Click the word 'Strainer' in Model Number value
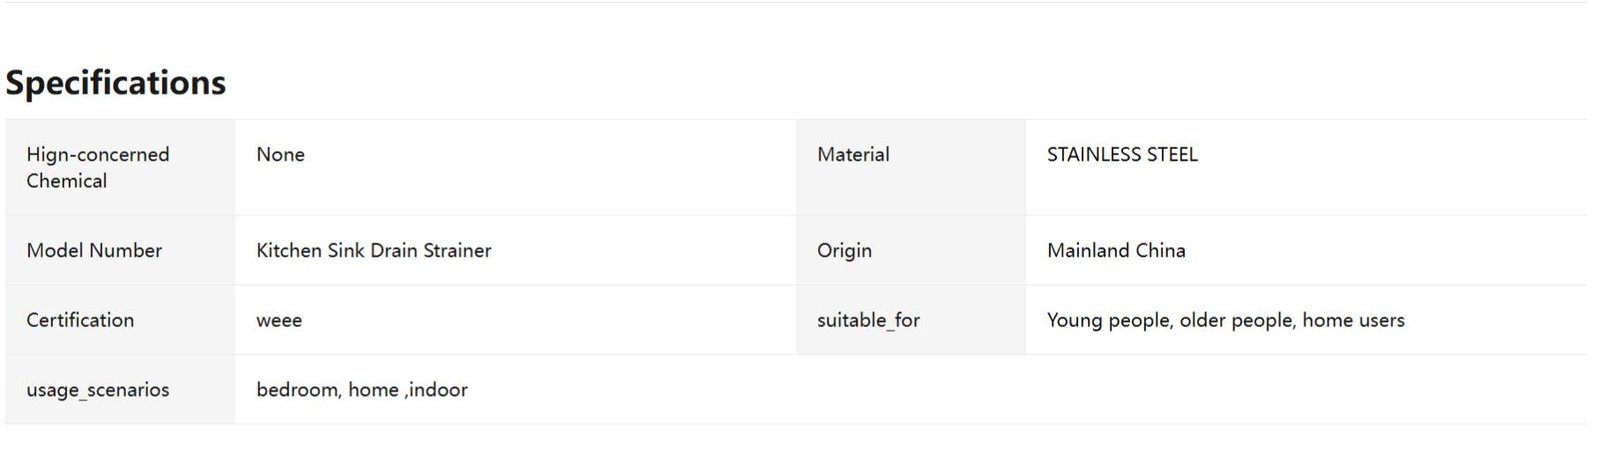The image size is (1600, 463). click(x=457, y=251)
